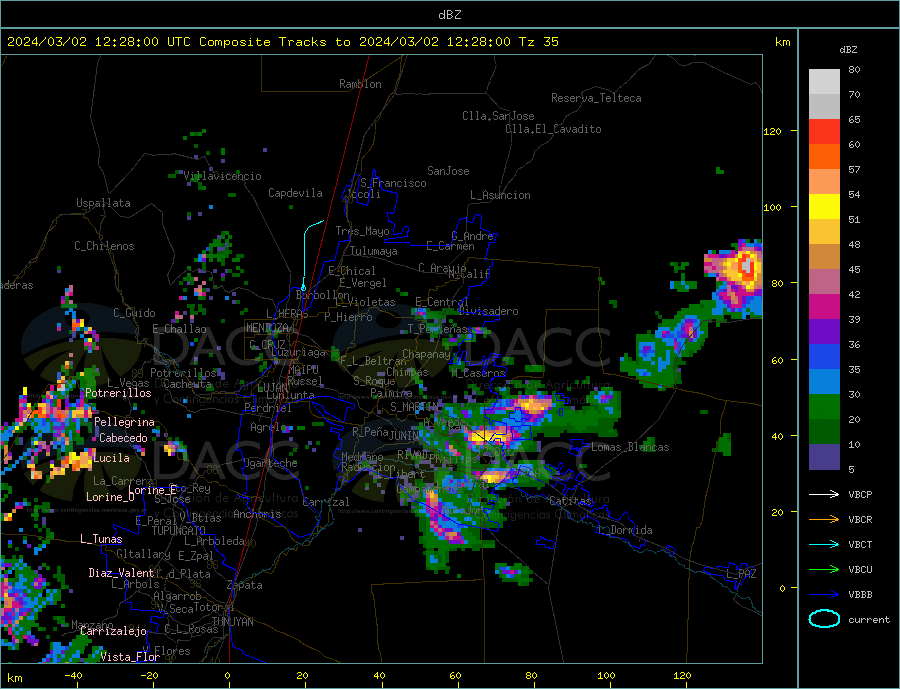Image resolution: width=900 pixels, height=689 pixels.
Task: Click the 'Reserva_Telteca' place label
Action: [596, 98]
